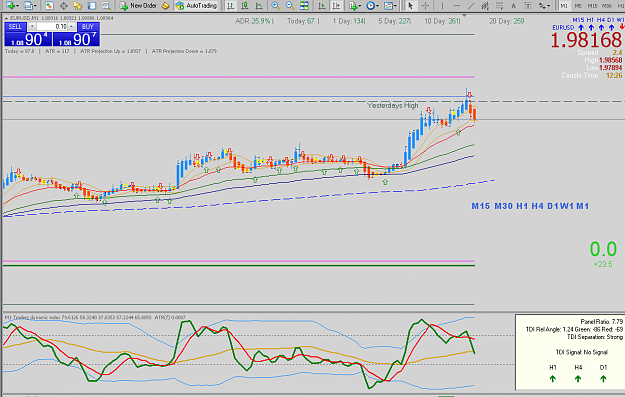The height and width of the screenshot is (397, 625).
Task: Zoom out of the chart
Action: pos(290,6)
